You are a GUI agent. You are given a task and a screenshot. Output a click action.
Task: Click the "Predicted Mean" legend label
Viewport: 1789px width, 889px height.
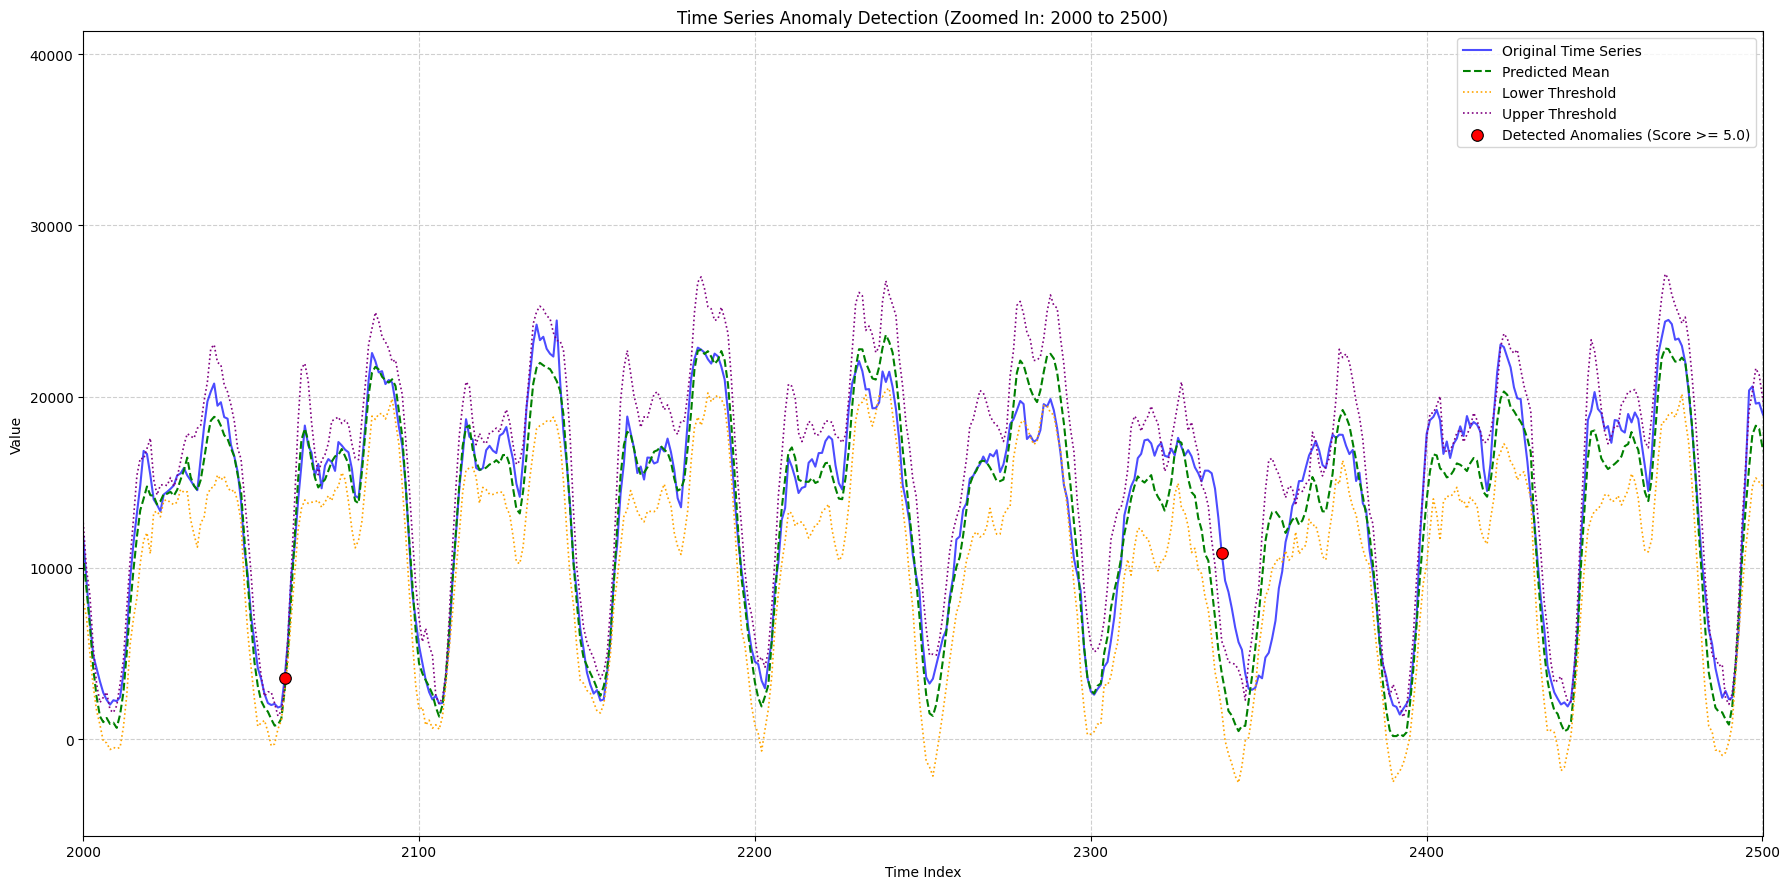coord(1555,72)
